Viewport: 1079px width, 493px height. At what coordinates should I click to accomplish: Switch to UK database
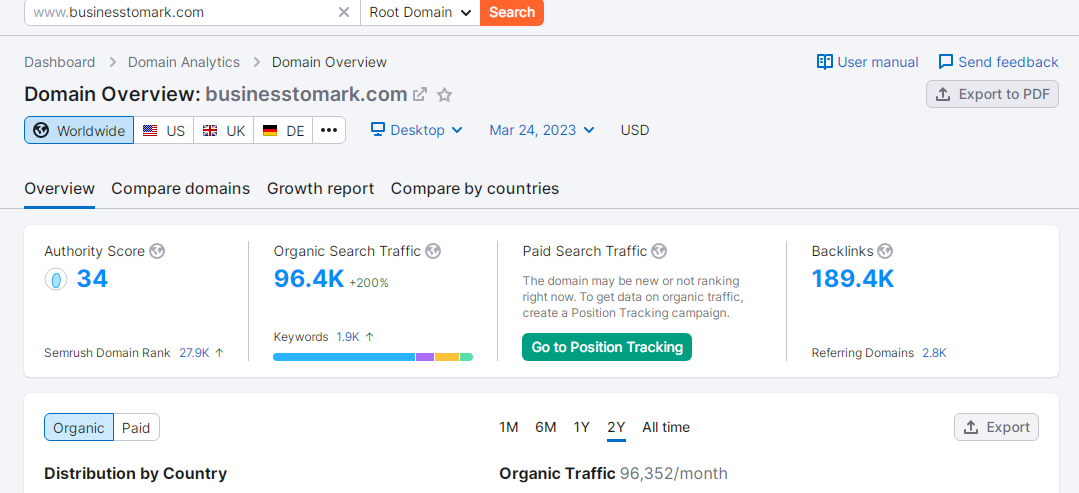pyautogui.click(x=224, y=130)
